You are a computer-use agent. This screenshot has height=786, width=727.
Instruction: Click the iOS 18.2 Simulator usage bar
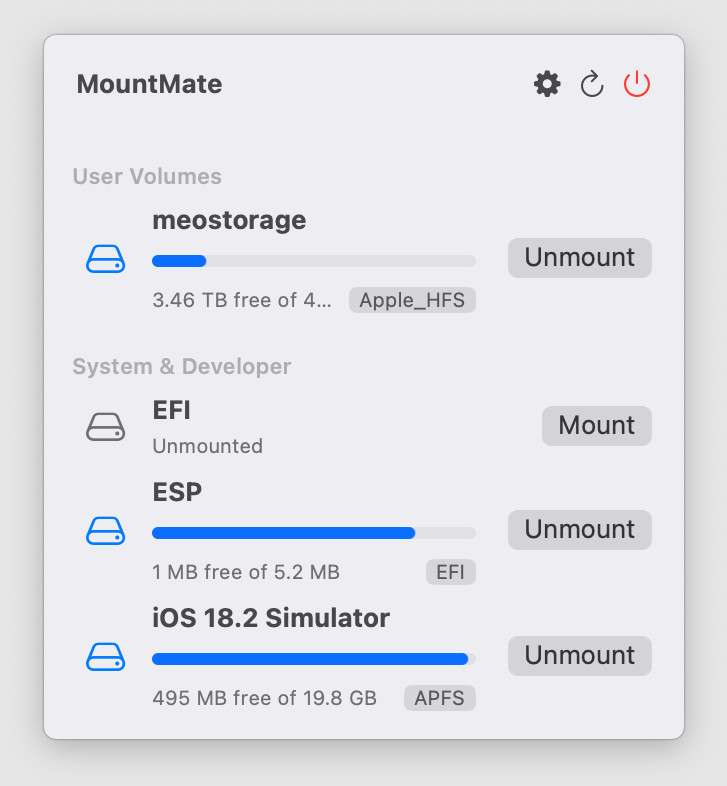tap(314, 659)
